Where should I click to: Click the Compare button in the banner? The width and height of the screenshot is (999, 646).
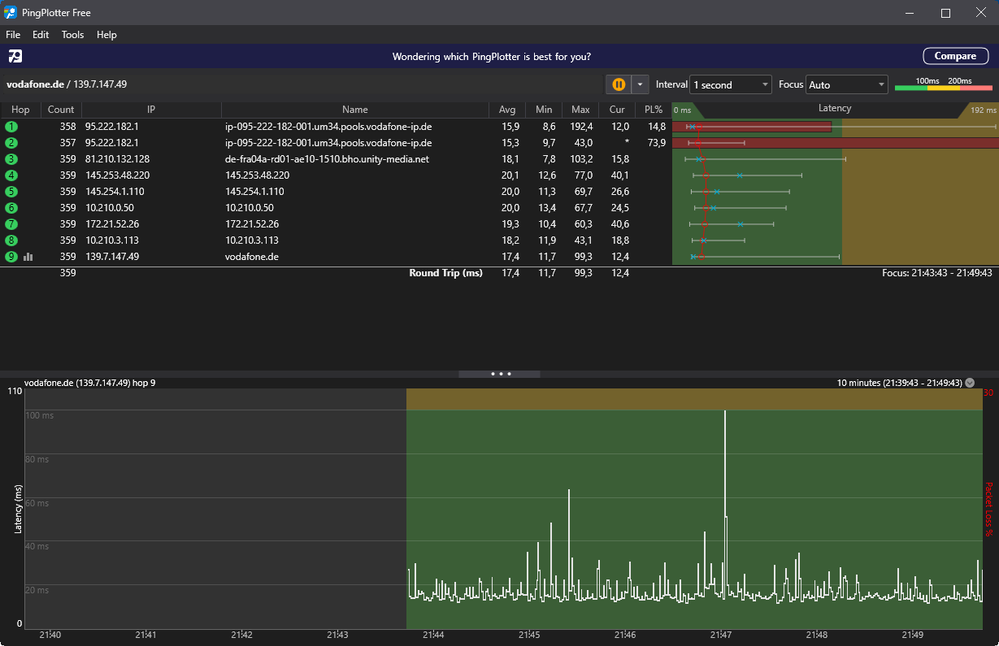[x=954, y=56]
